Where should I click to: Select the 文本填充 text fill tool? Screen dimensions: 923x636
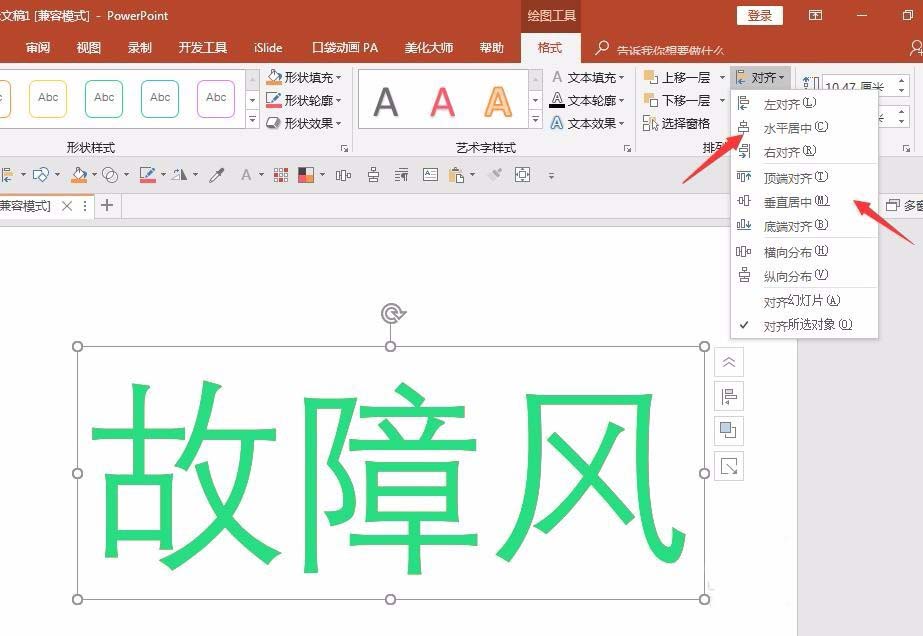click(x=586, y=76)
